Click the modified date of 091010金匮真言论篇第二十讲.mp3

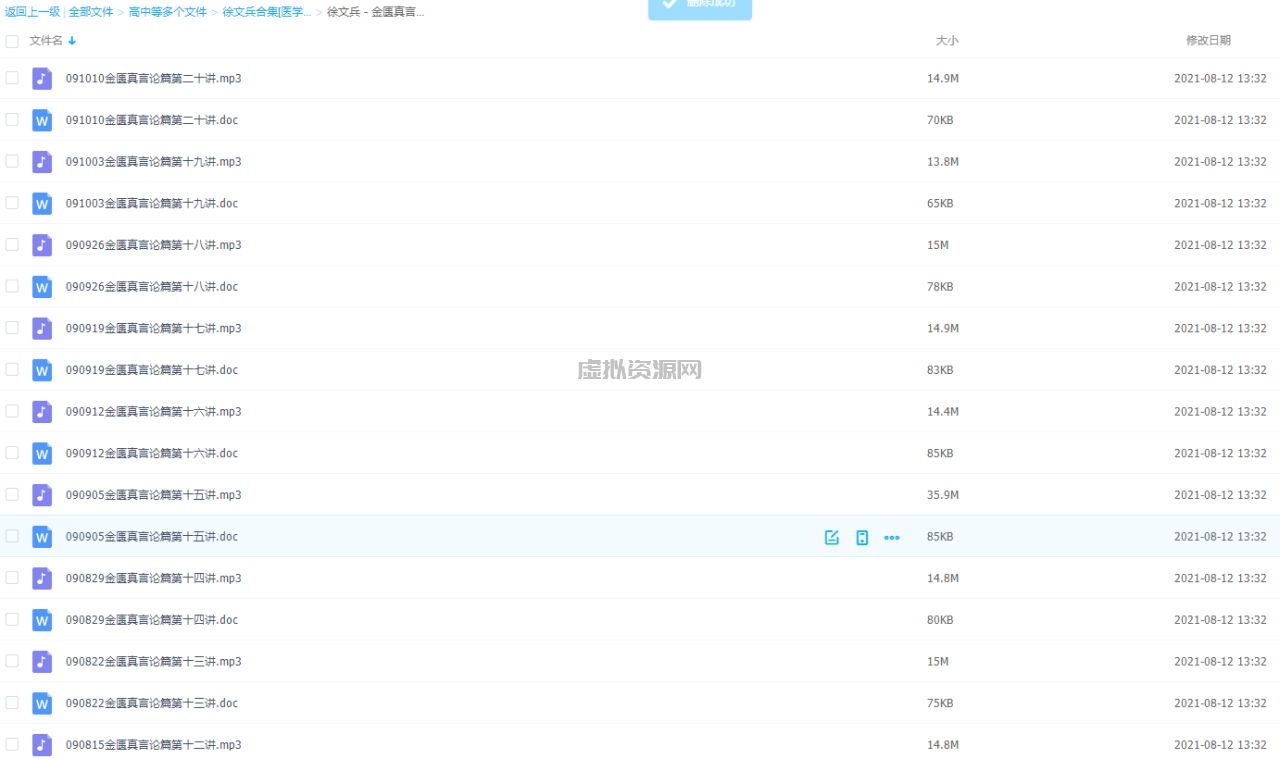click(1220, 78)
